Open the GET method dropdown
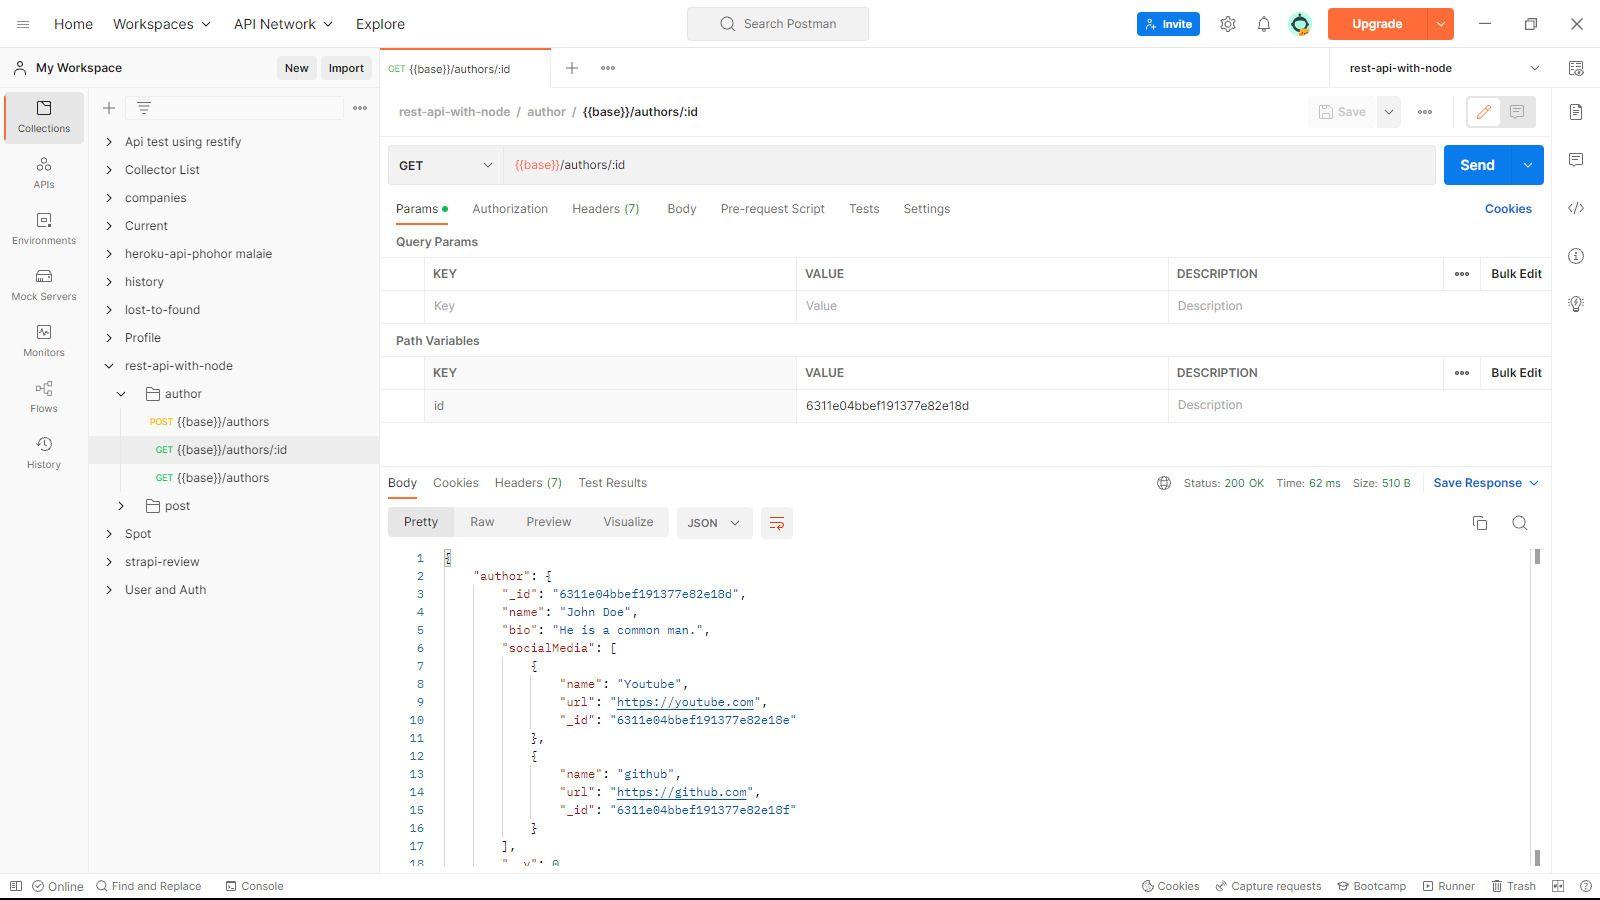 coord(445,165)
